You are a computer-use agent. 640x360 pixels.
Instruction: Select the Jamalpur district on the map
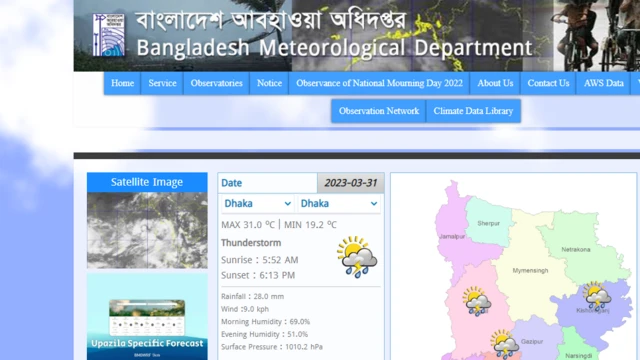(452, 236)
